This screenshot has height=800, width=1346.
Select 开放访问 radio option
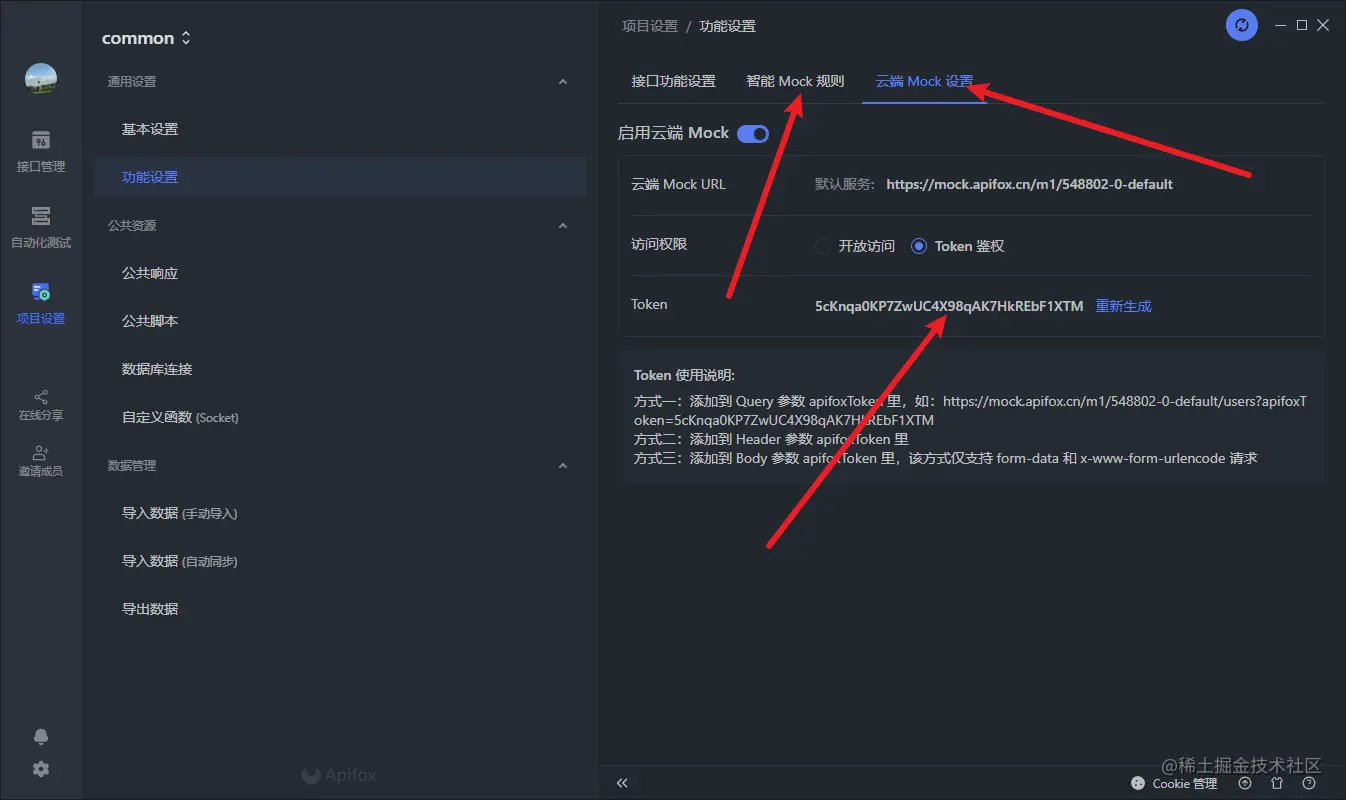click(855, 246)
